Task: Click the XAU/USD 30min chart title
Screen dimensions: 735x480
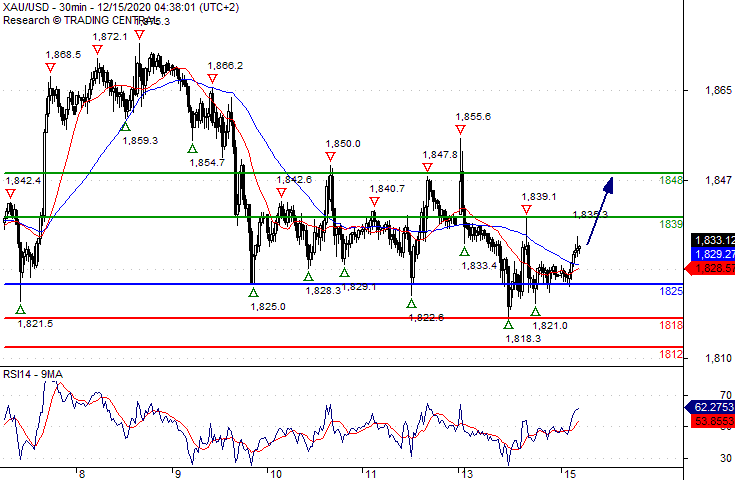Action: (x=121, y=8)
